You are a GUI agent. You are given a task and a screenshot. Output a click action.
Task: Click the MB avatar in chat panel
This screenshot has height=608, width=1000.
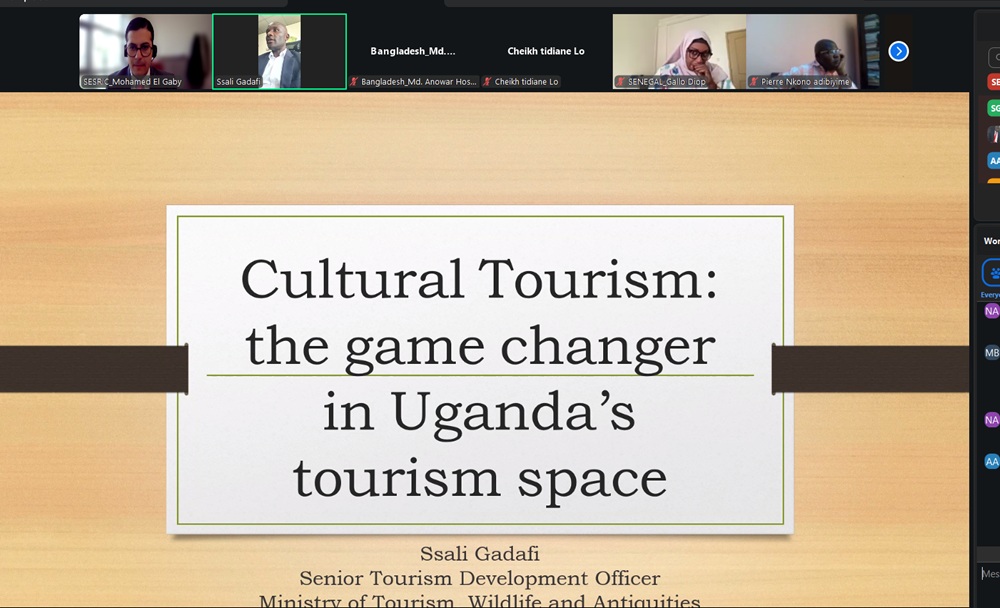point(991,353)
